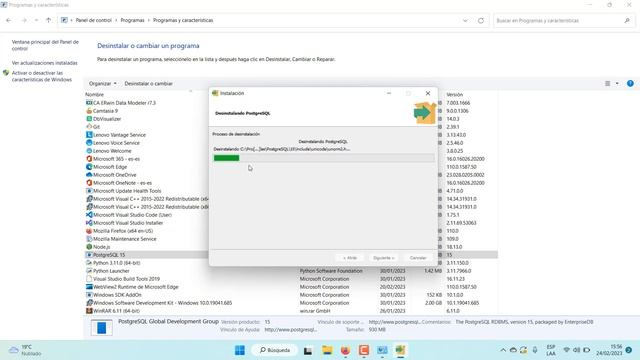Open the weather widget on the taskbar

pos(25,350)
